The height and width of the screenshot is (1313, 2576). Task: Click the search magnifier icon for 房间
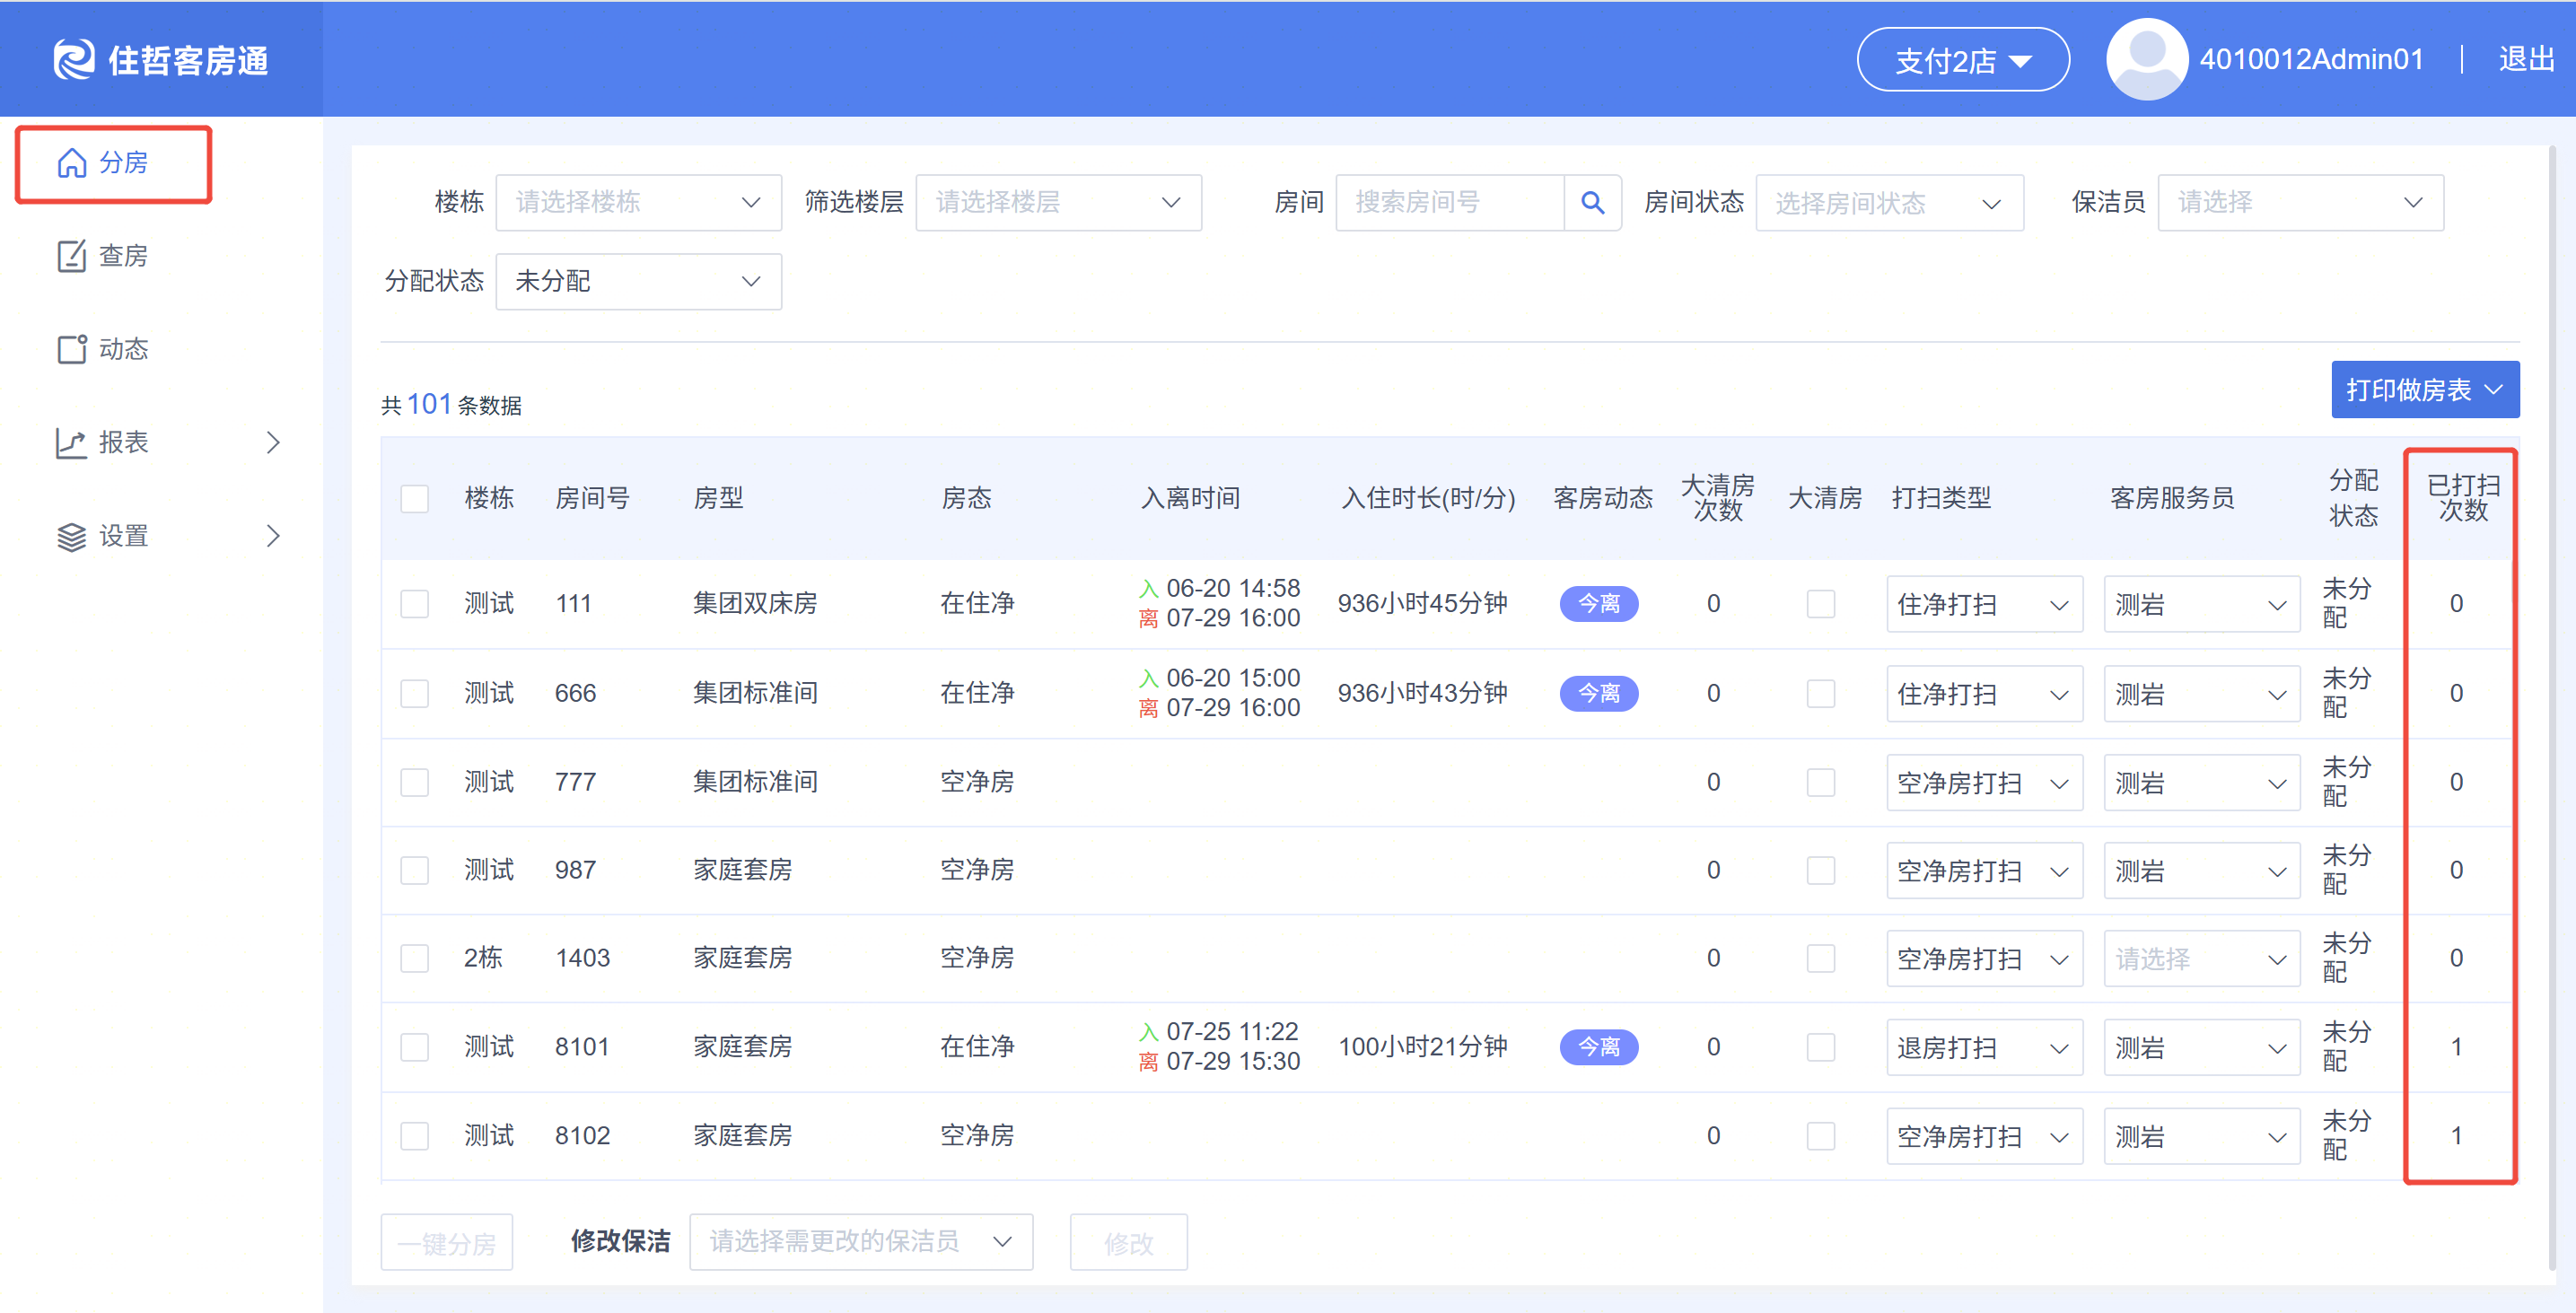point(1592,203)
